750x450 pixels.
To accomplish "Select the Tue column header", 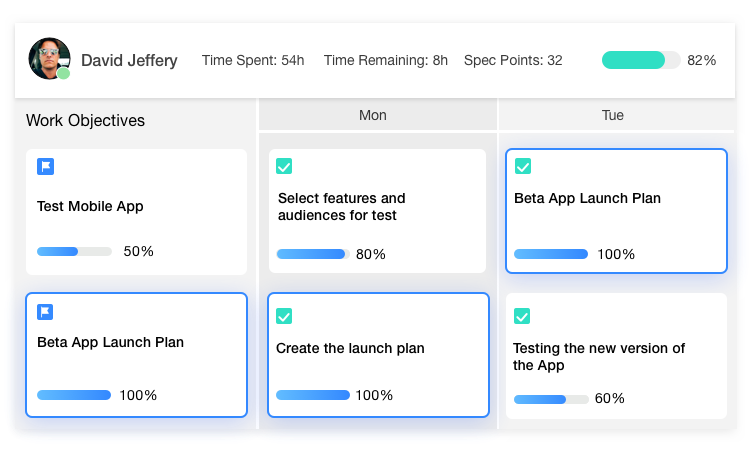I will click(x=613, y=116).
